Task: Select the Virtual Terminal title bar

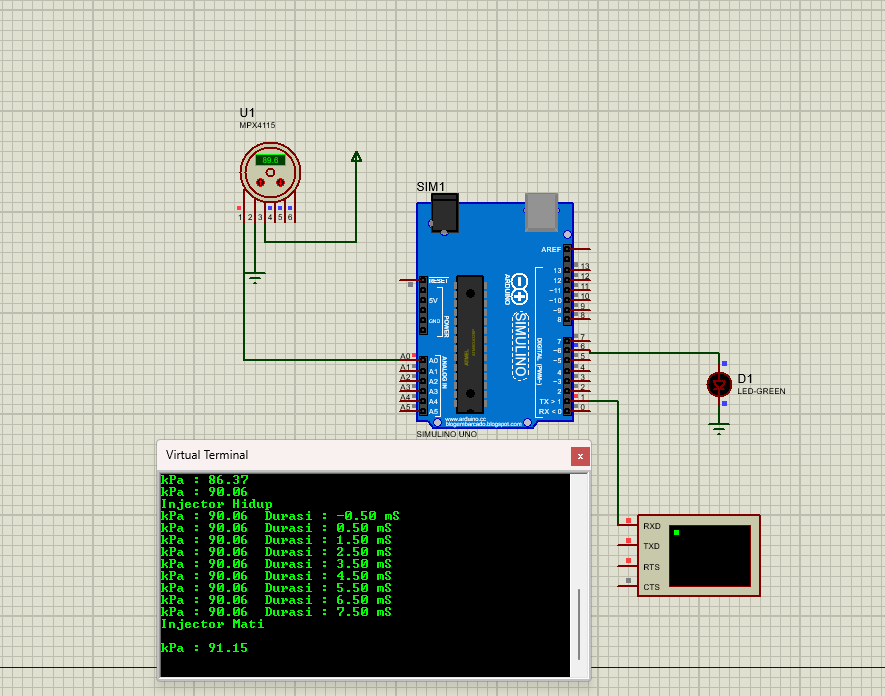Action: pos(300,455)
